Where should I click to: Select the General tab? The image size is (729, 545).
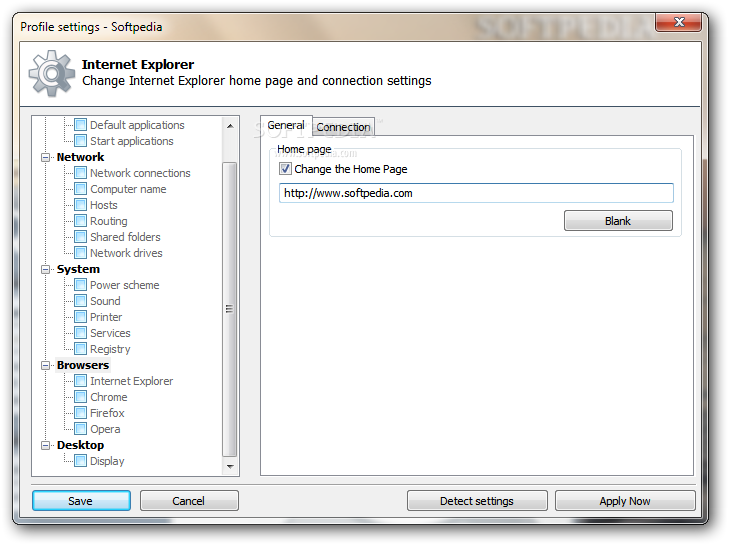click(x=286, y=125)
